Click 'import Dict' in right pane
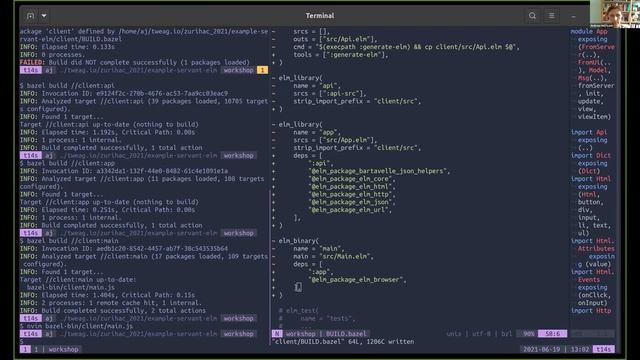640x360 pixels. coord(591,156)
